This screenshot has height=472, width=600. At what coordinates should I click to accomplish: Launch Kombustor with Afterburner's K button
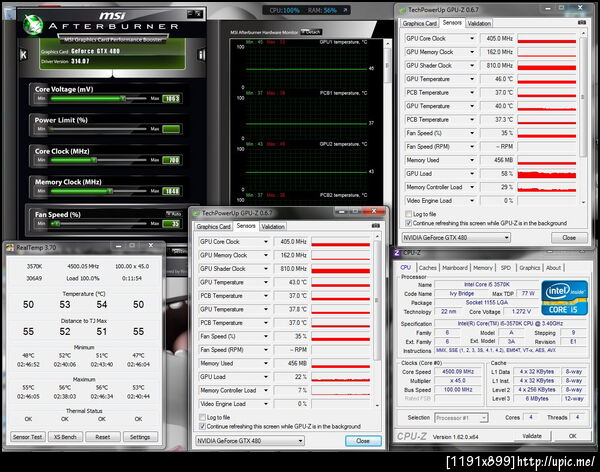23,55
